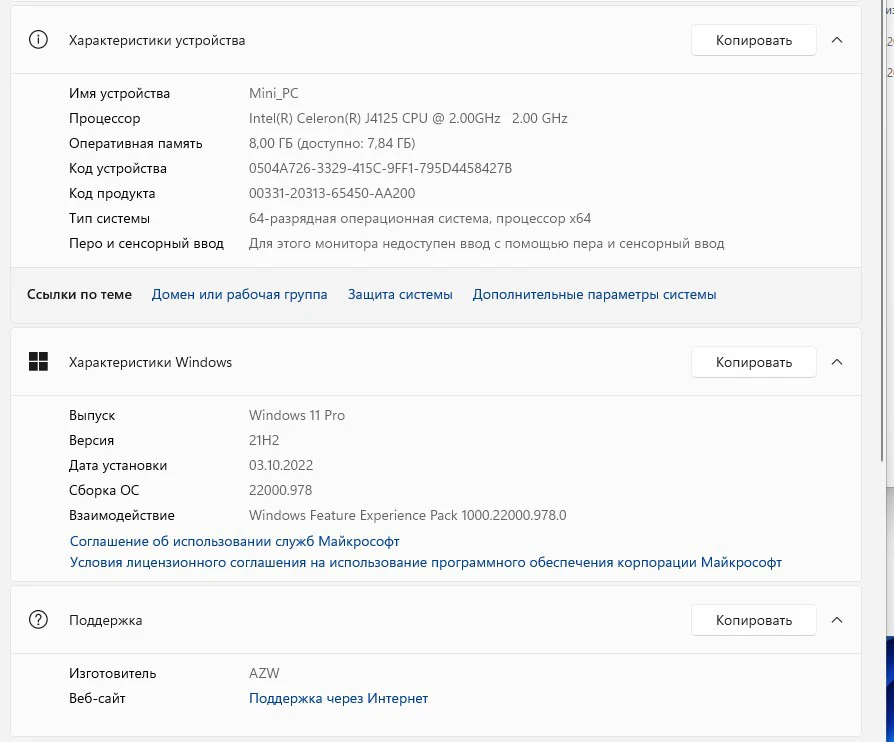Collapse the device specifications section
Image resolution: width=894 pixels, height=742 pixels.
(x=837, y=40)
